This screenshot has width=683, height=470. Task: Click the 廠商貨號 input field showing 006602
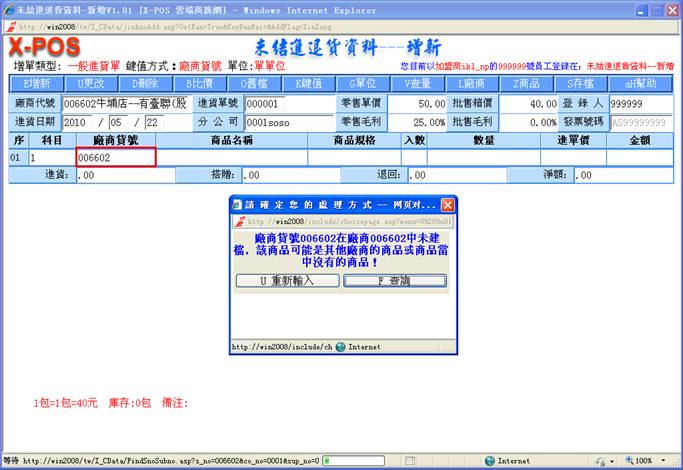point(115,158)
